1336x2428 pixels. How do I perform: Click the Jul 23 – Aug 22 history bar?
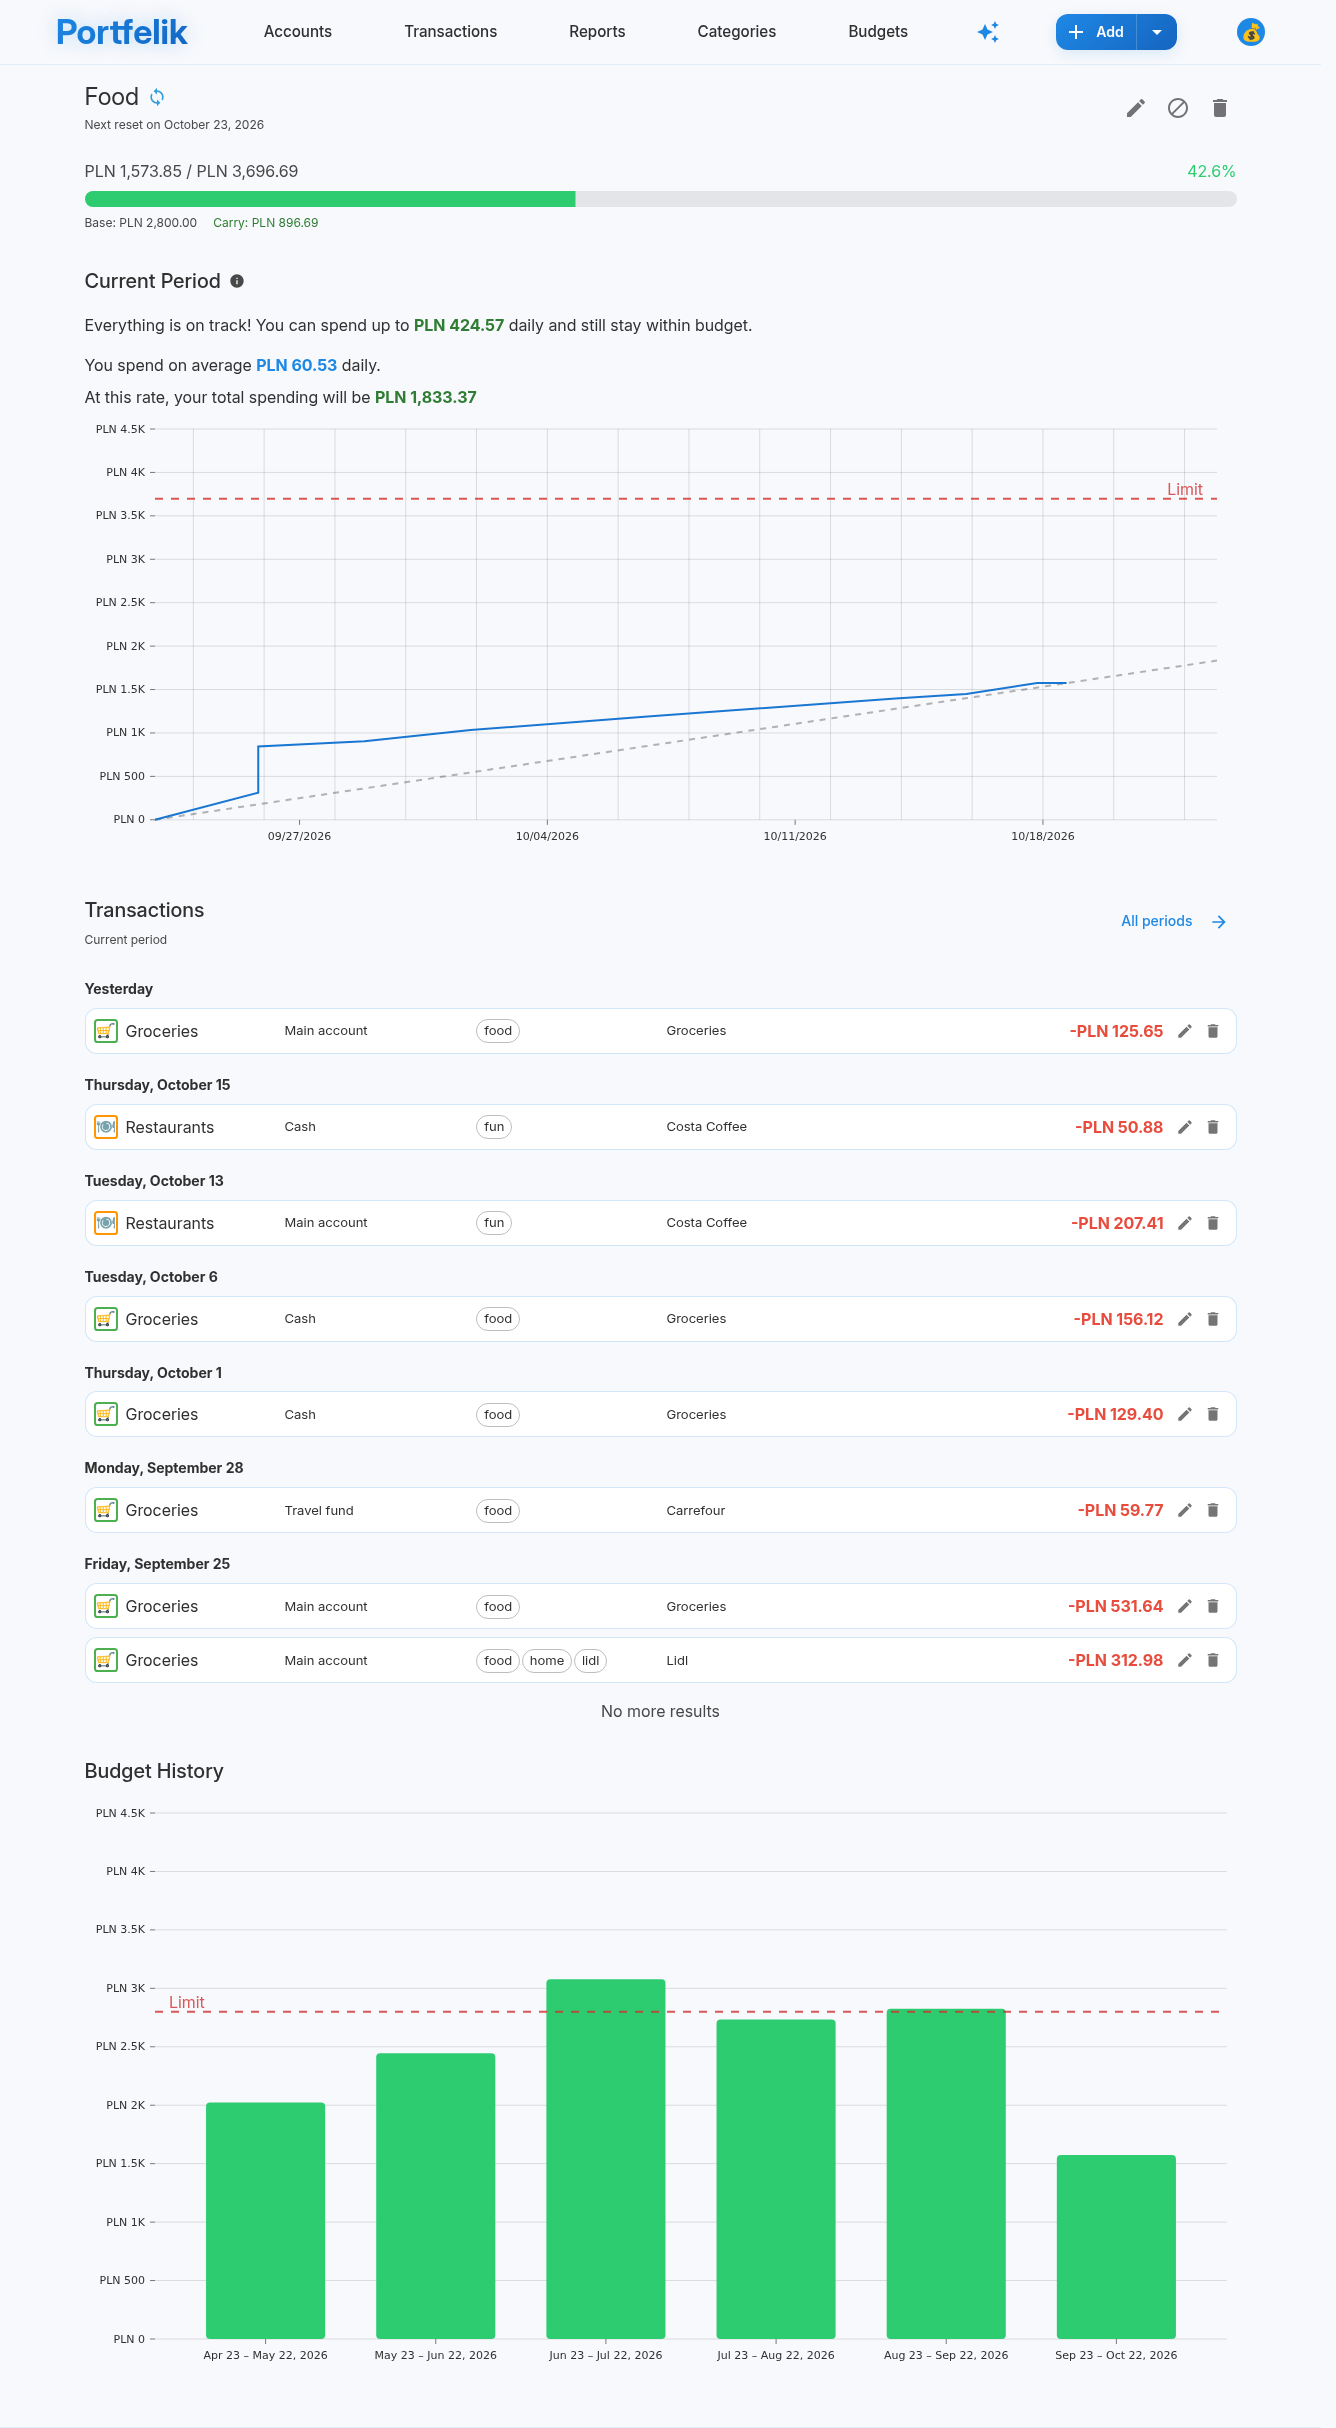(776, 2179)
